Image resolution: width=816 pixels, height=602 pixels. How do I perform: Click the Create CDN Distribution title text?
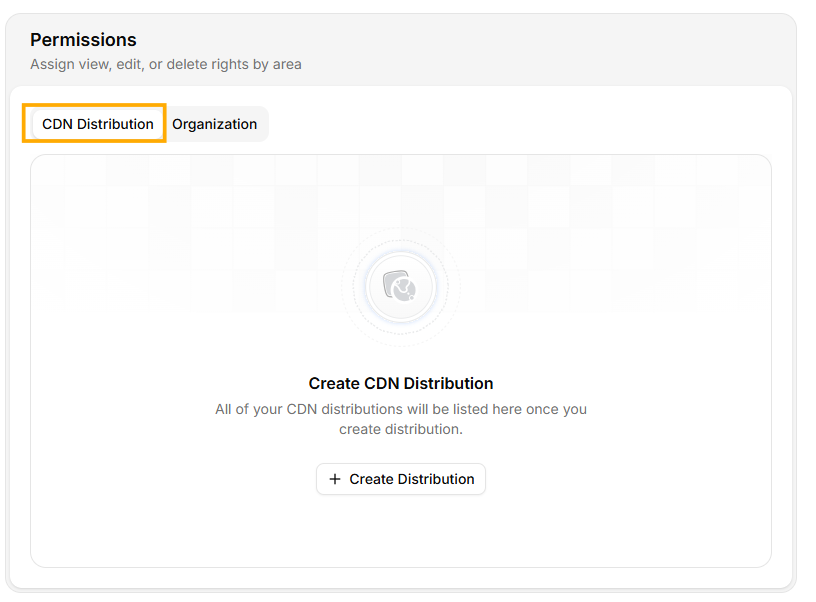[401, 383]
